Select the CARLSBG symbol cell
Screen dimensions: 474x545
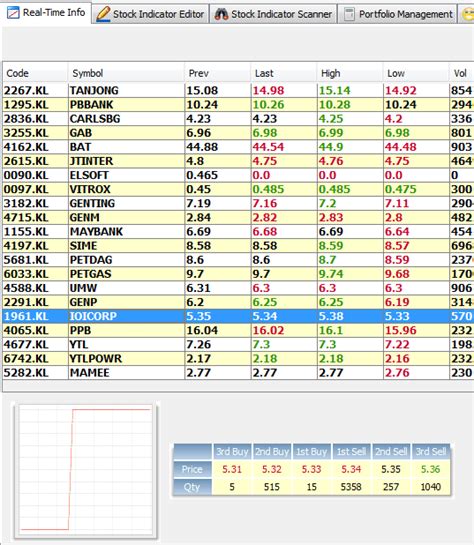tap(126, 119)
